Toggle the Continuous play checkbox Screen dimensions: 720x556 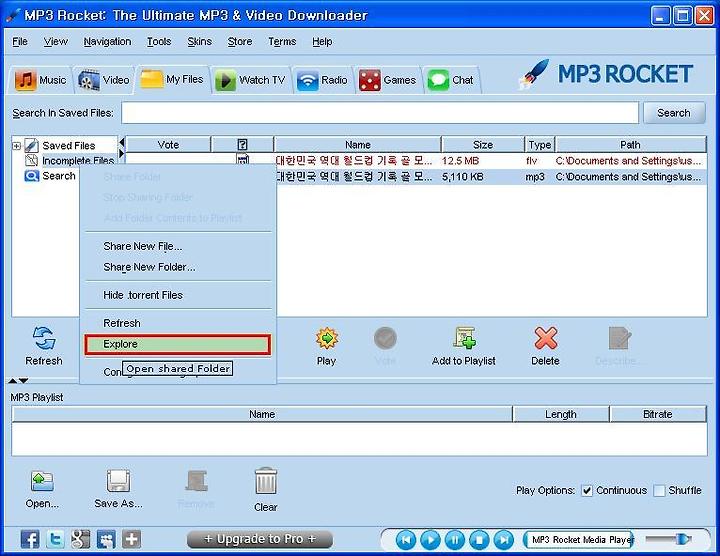(x=587, y=491)
